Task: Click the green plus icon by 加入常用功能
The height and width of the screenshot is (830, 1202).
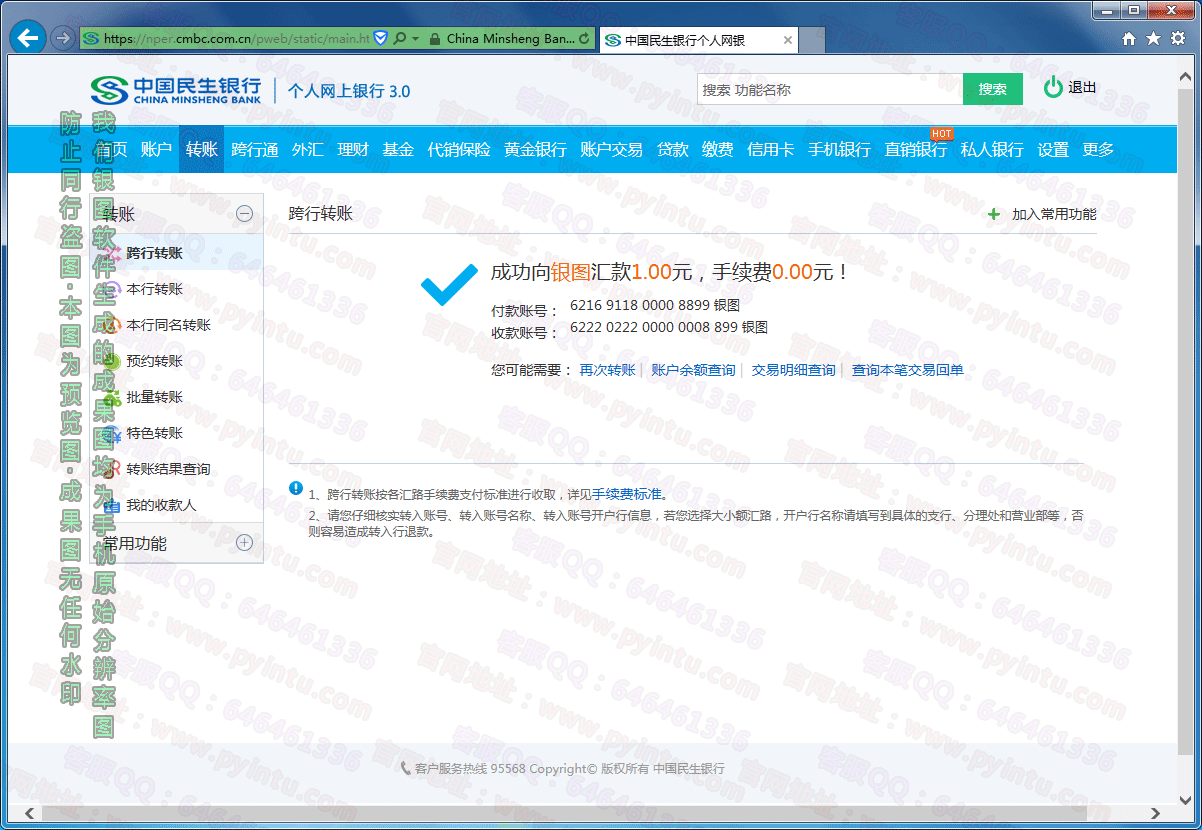Action: (x=994, y=214)
